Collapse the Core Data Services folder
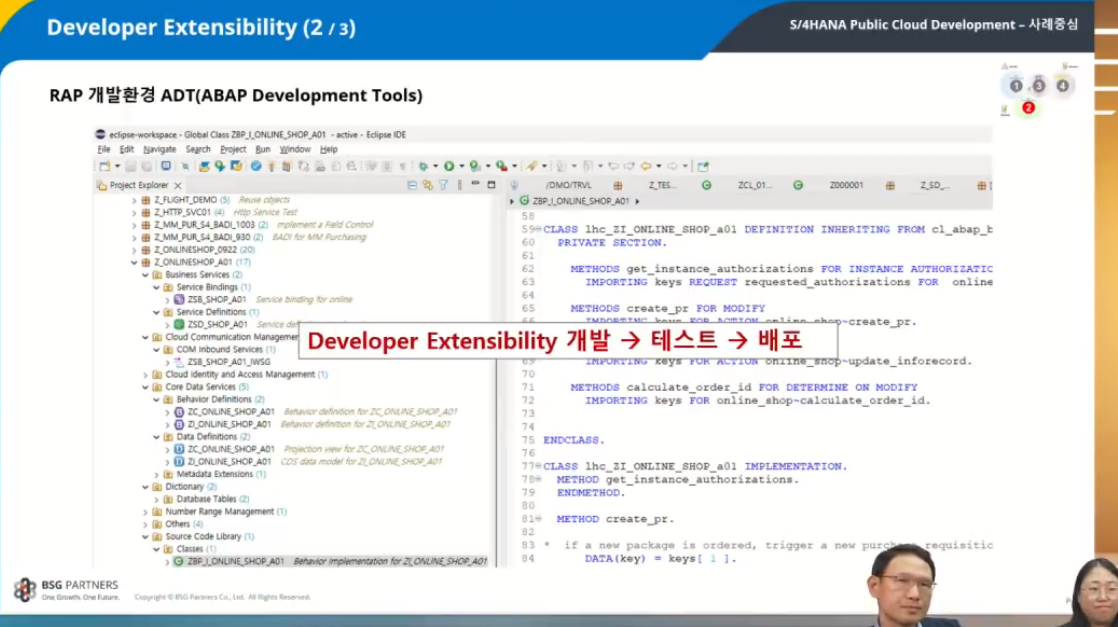Image resolution: width=1118 pixels, height=627 pixels. click(145, 387)
